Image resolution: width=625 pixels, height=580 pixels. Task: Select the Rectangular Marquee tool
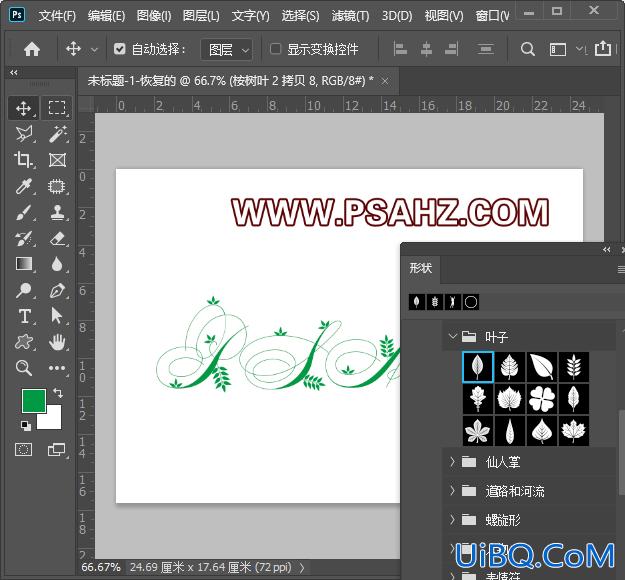(x=57, y=108)
